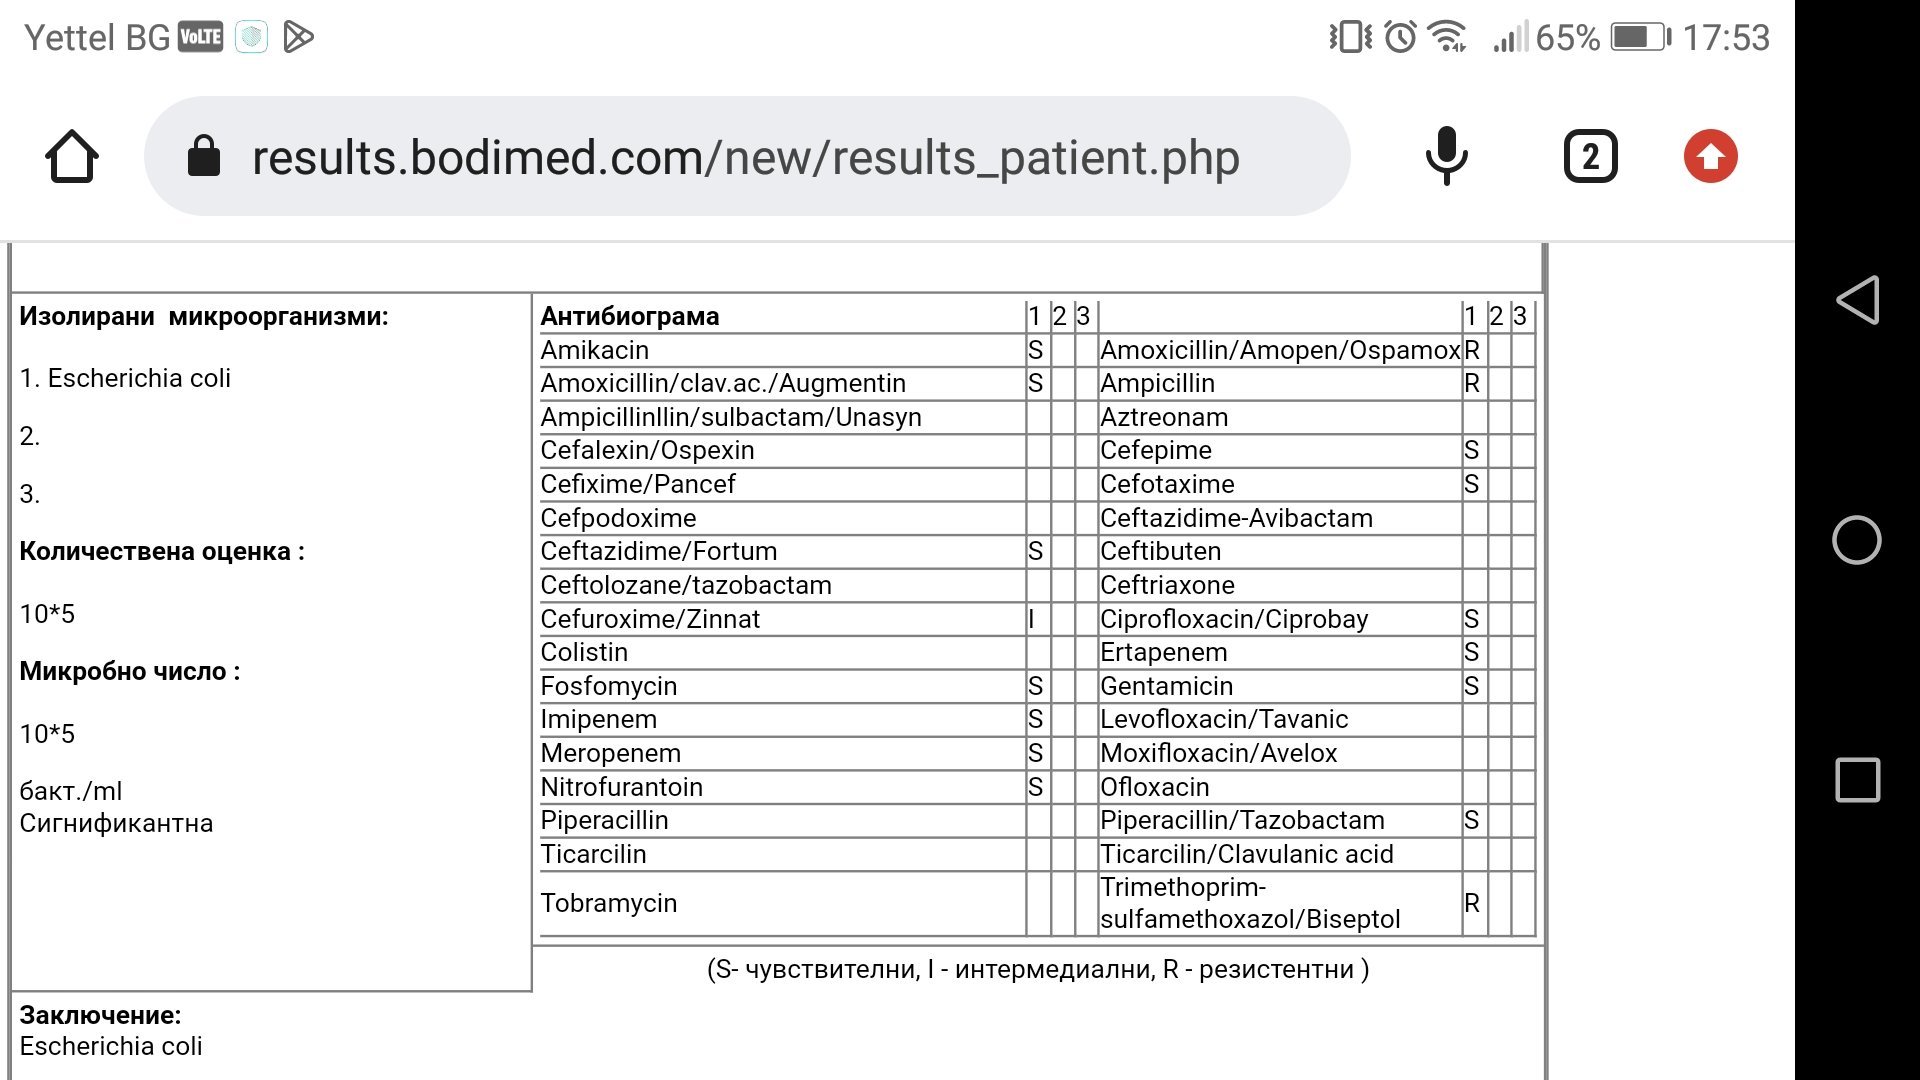The width and height of the screenshot is (1920, 1080).
Task: Tap the Play Store icon in the status bar
Action: coord(298,38)
